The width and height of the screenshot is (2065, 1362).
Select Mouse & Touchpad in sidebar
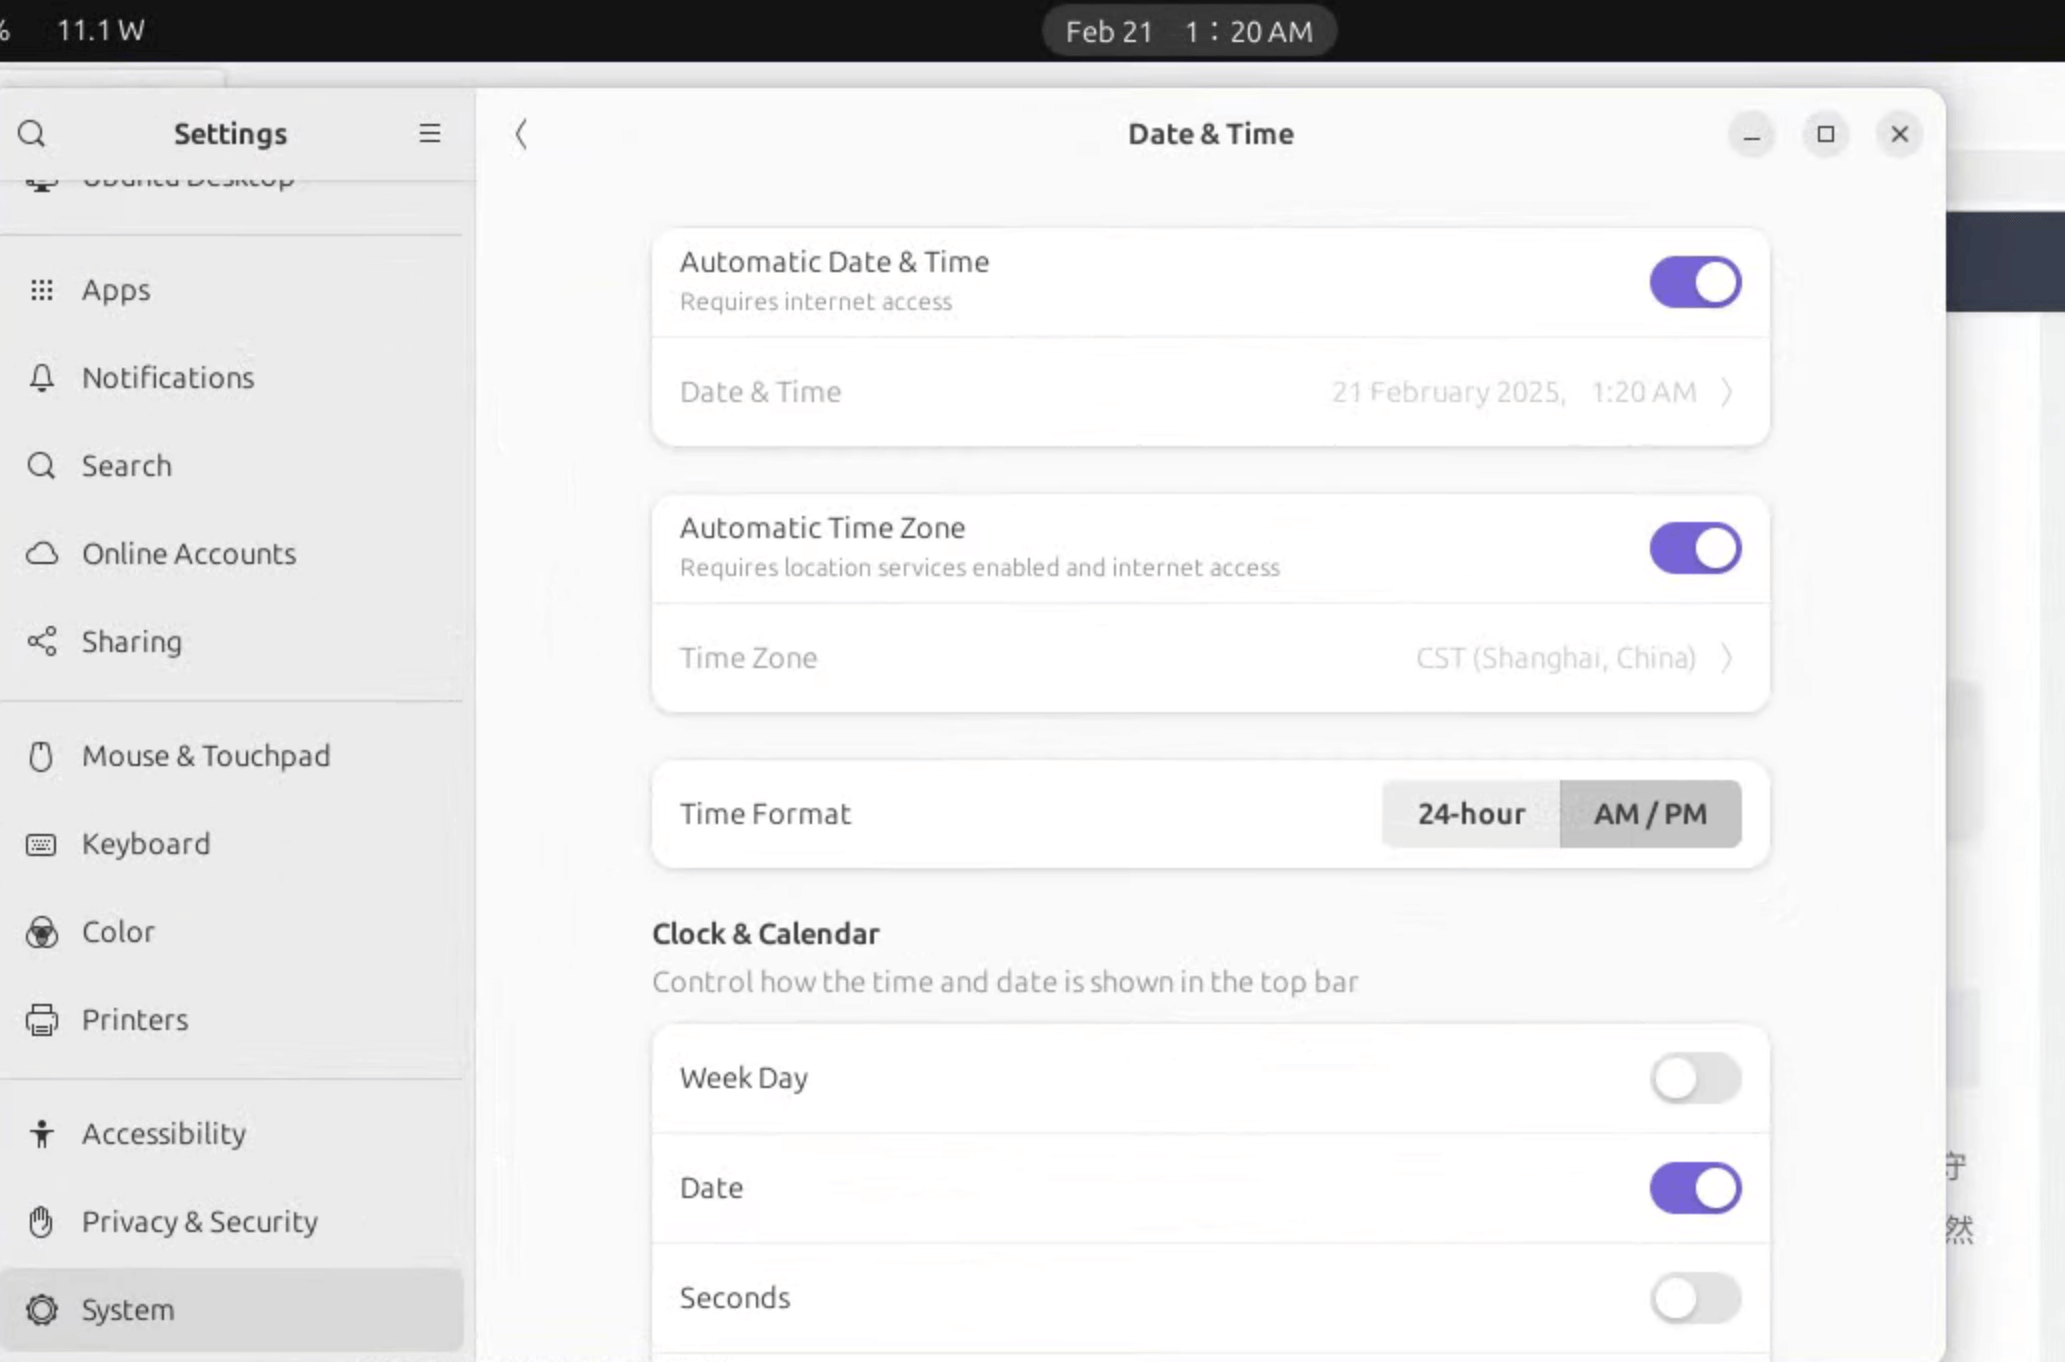tap(205, 756)
